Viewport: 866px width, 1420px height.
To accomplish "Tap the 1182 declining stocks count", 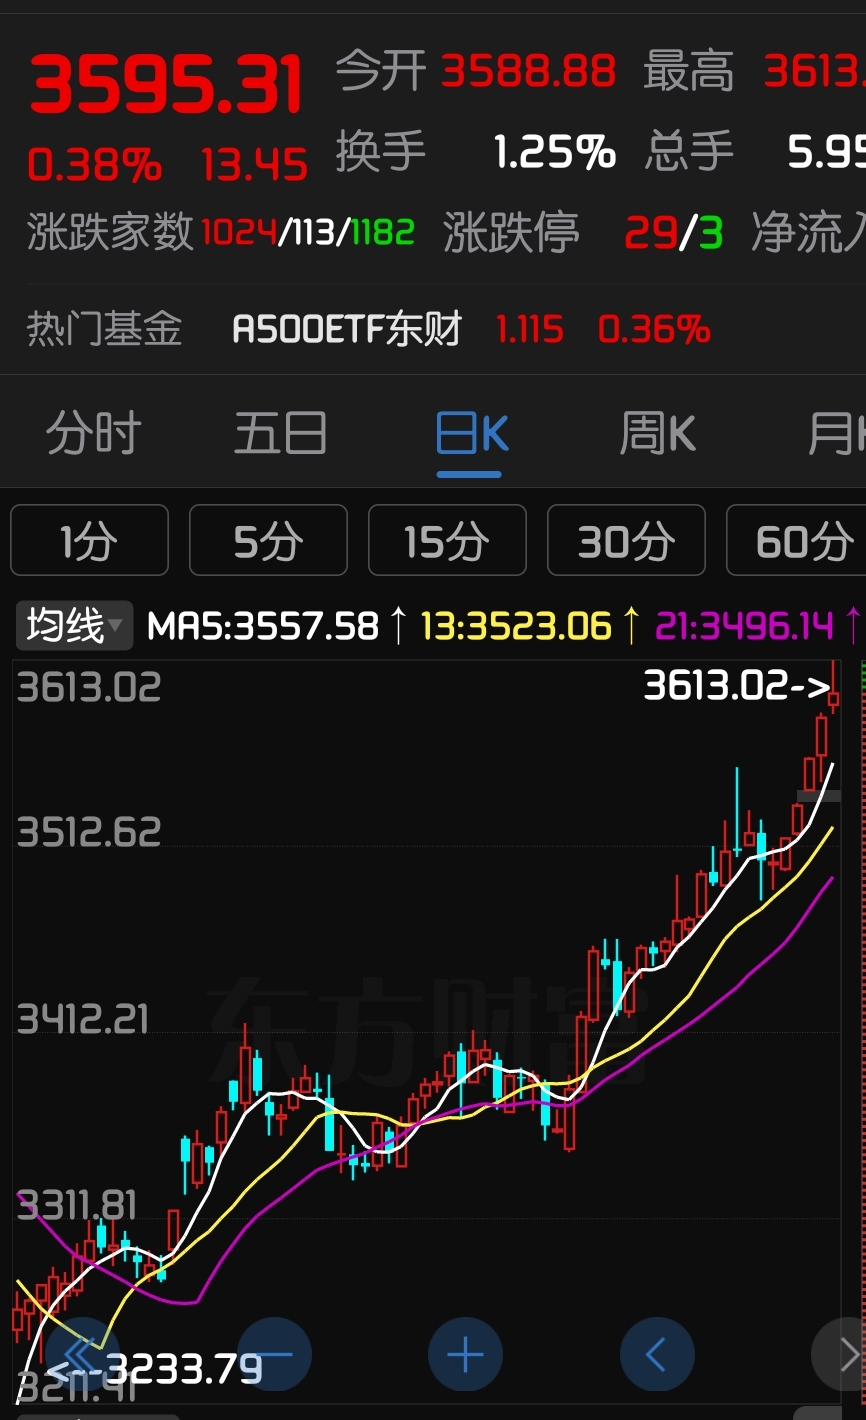I will coord(383,233).
